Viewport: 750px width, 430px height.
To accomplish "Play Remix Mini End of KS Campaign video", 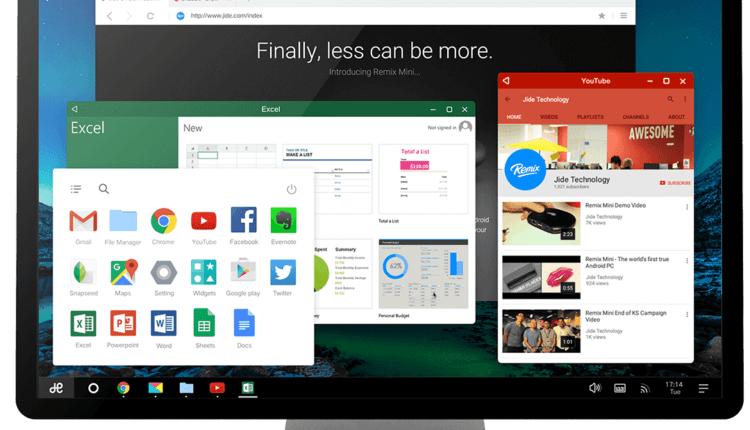I will tap(541, 331).
